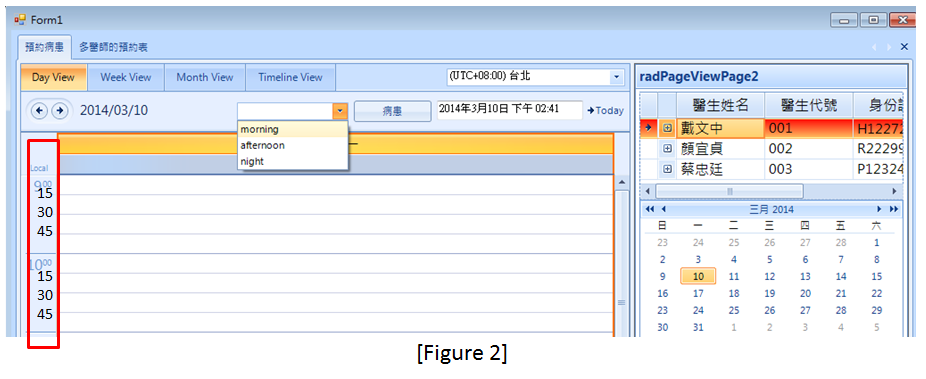
Task: Select doctor code cell 001
Action: coord(808,128)
